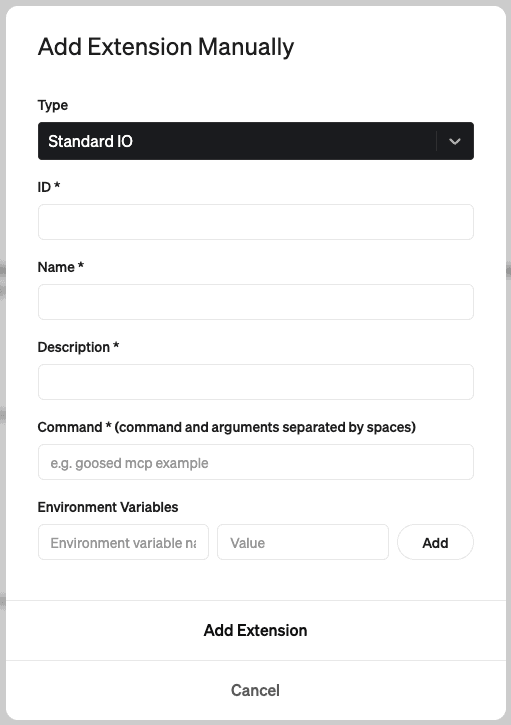Expand the Type dropdown chevron arrow
Screen dimensions: 511x725
click(x=455, y=141)
